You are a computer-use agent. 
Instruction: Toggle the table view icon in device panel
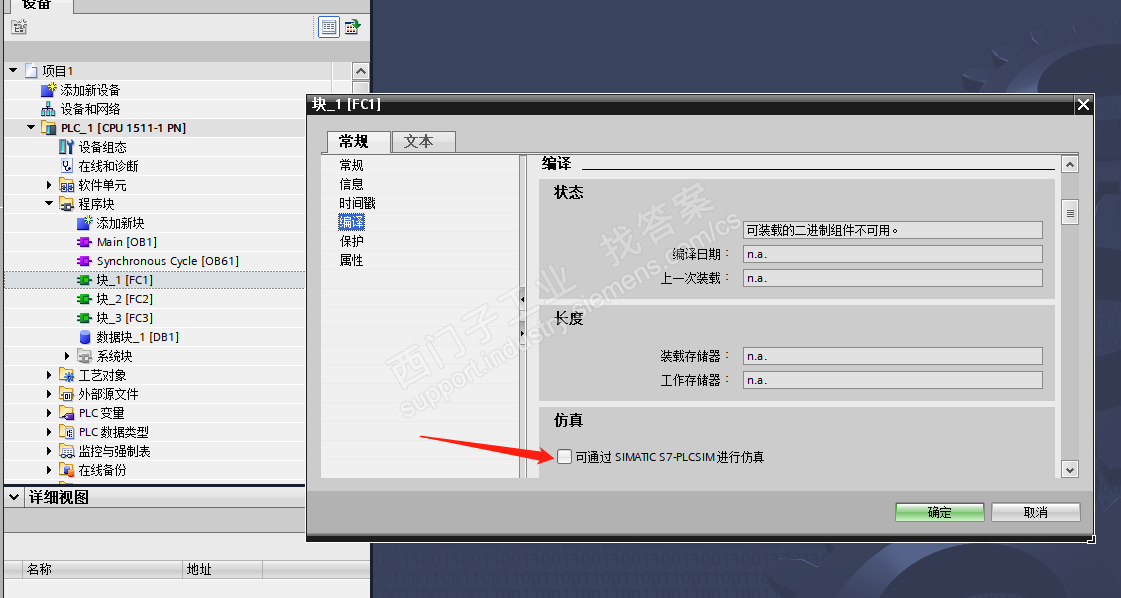point(329,27)
